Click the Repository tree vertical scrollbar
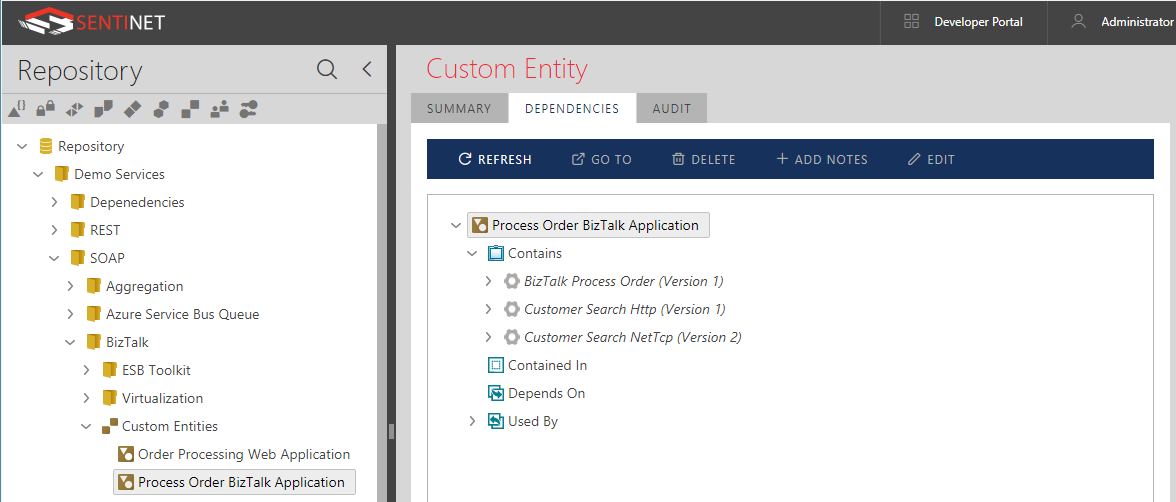1176x502 pixels. (x=382, y=313)
